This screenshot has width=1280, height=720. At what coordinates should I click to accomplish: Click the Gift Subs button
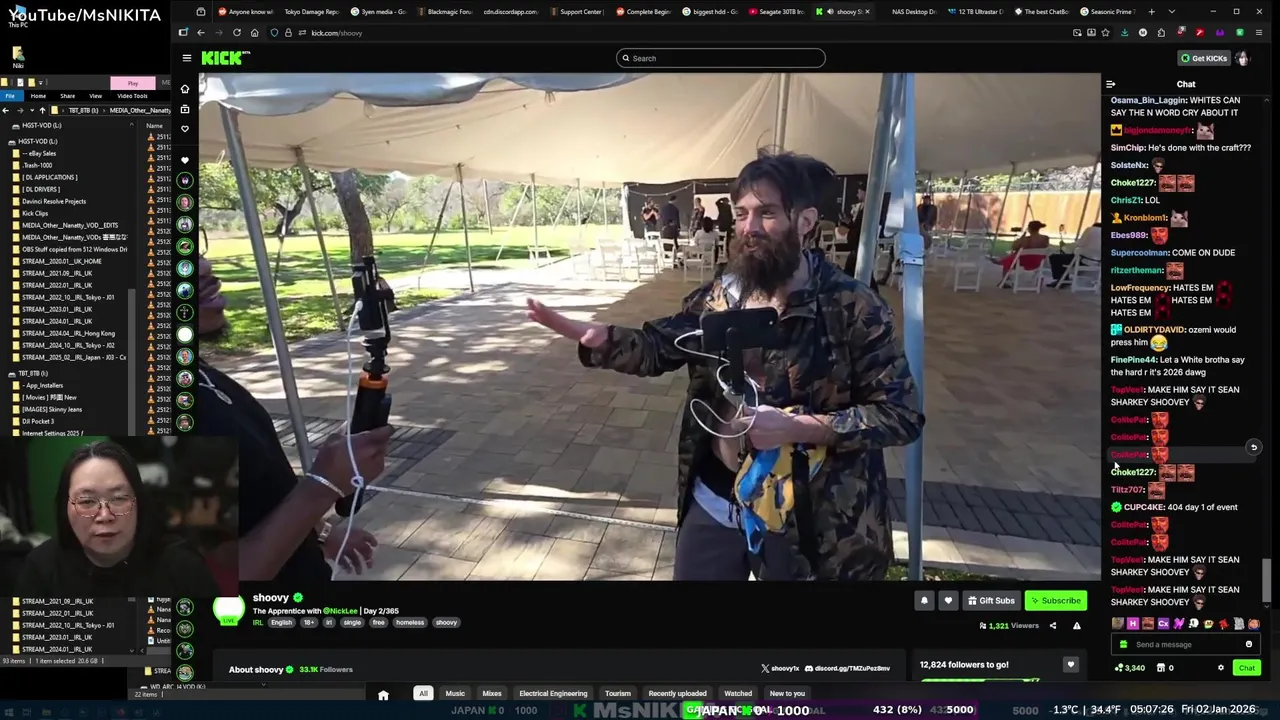(991, 601)
